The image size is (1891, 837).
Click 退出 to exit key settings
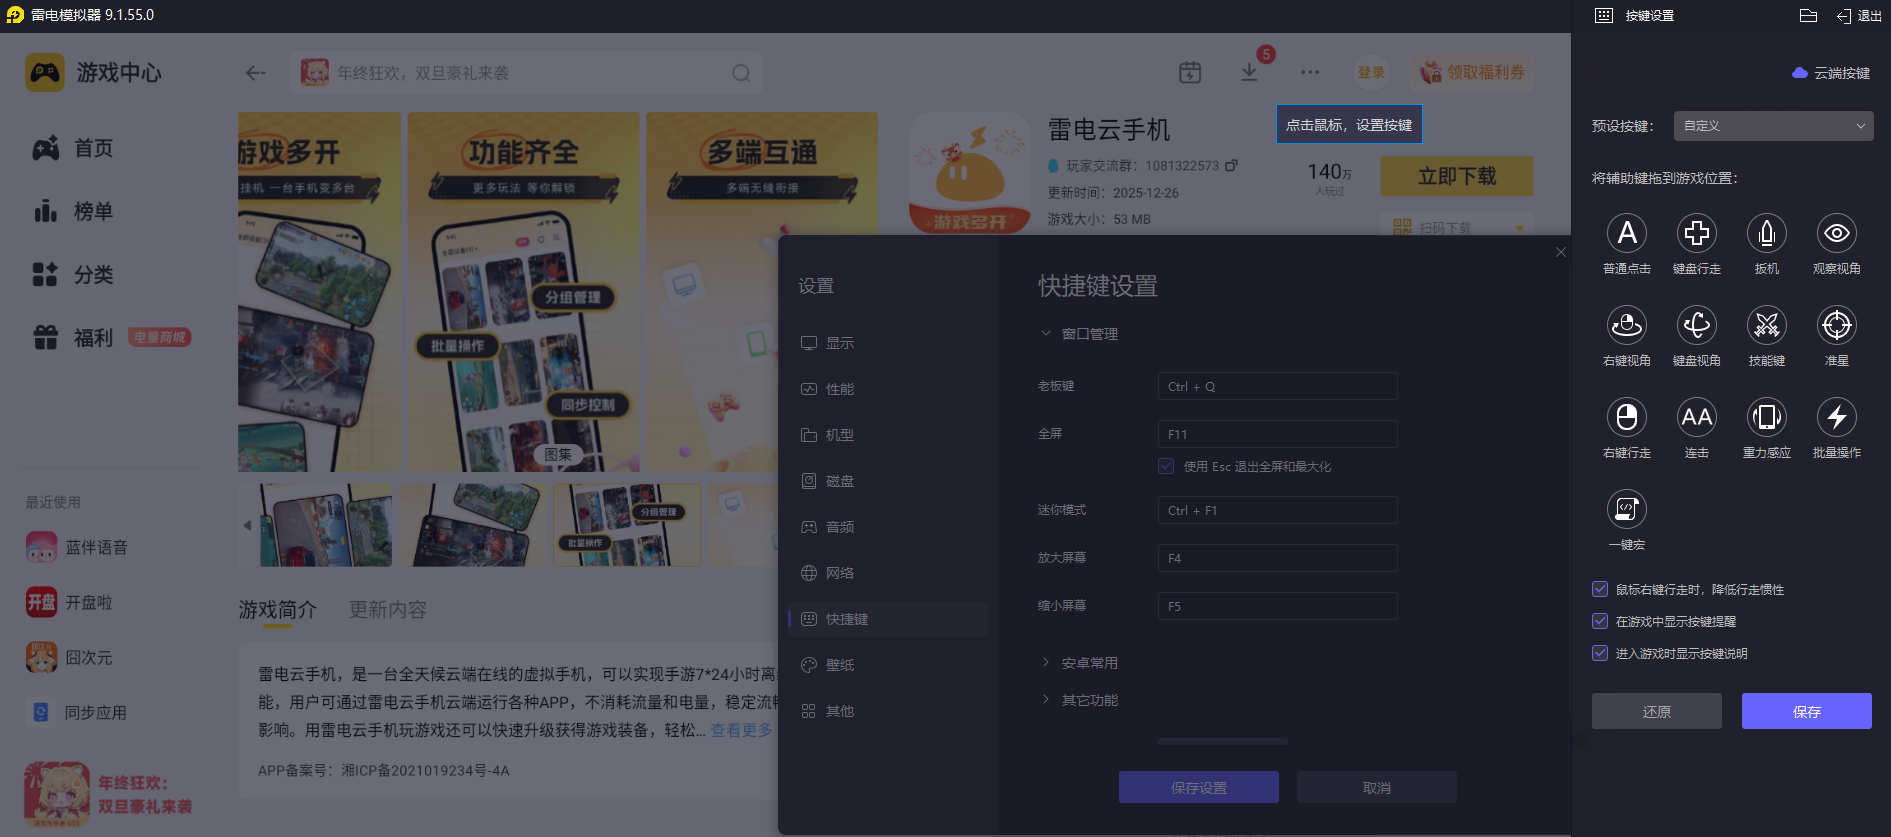click(x=1859, y=16)
